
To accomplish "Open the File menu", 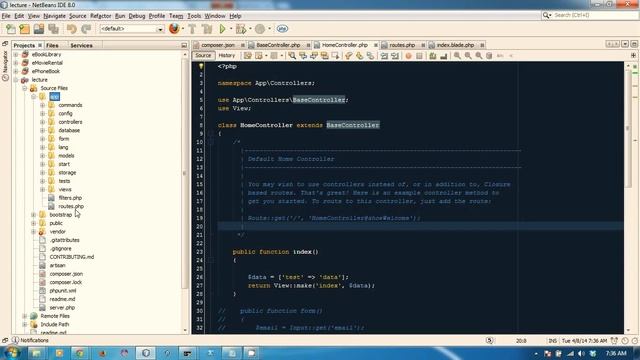I will pos(6,16).
